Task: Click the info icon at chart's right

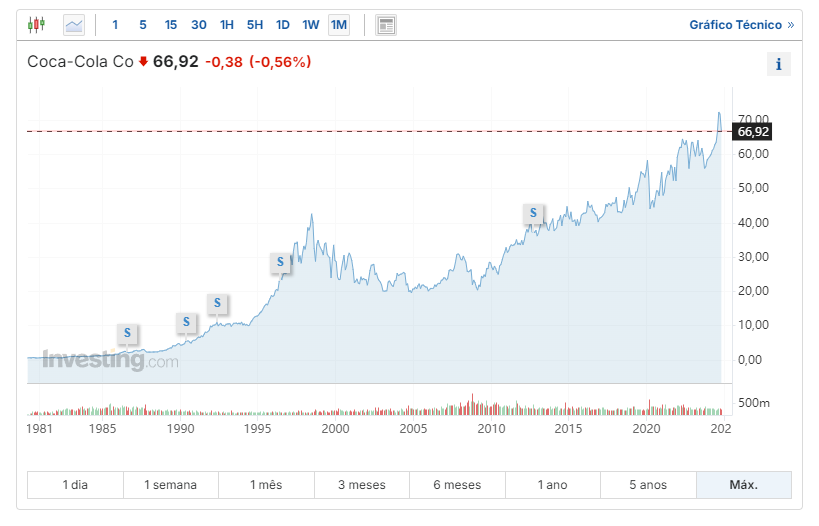Action: pos(779,65)
